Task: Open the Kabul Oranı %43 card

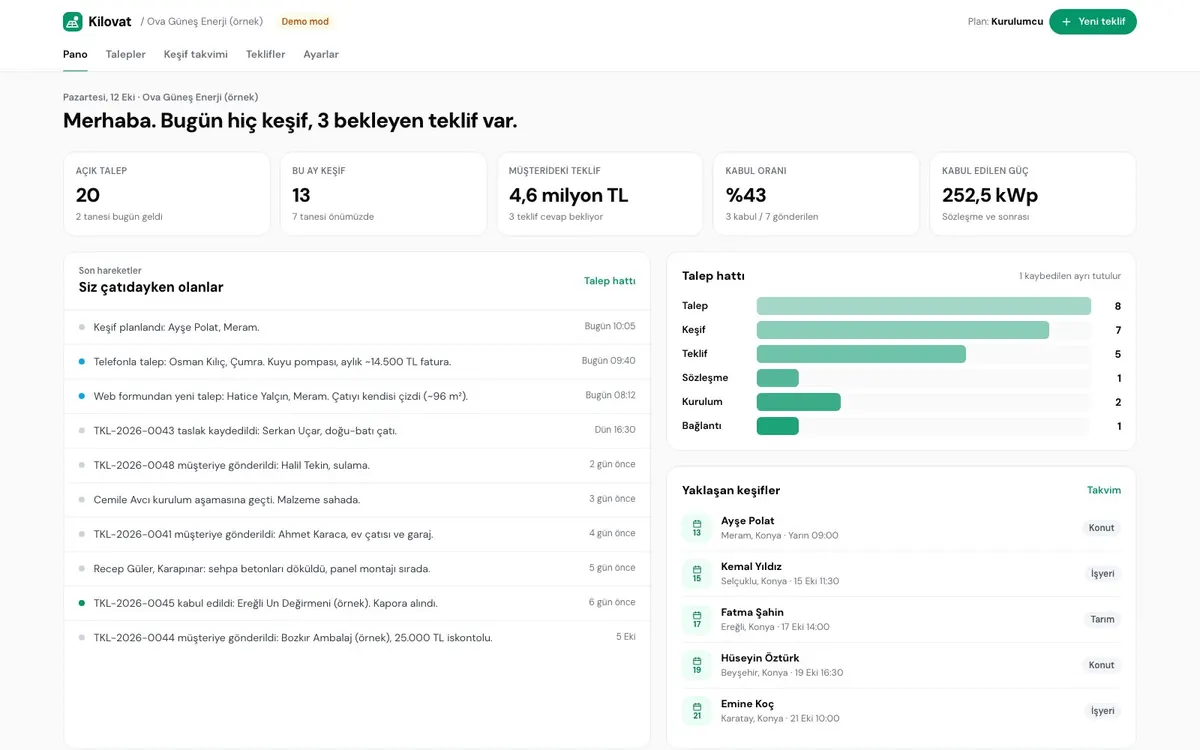Action: (816, 194)
